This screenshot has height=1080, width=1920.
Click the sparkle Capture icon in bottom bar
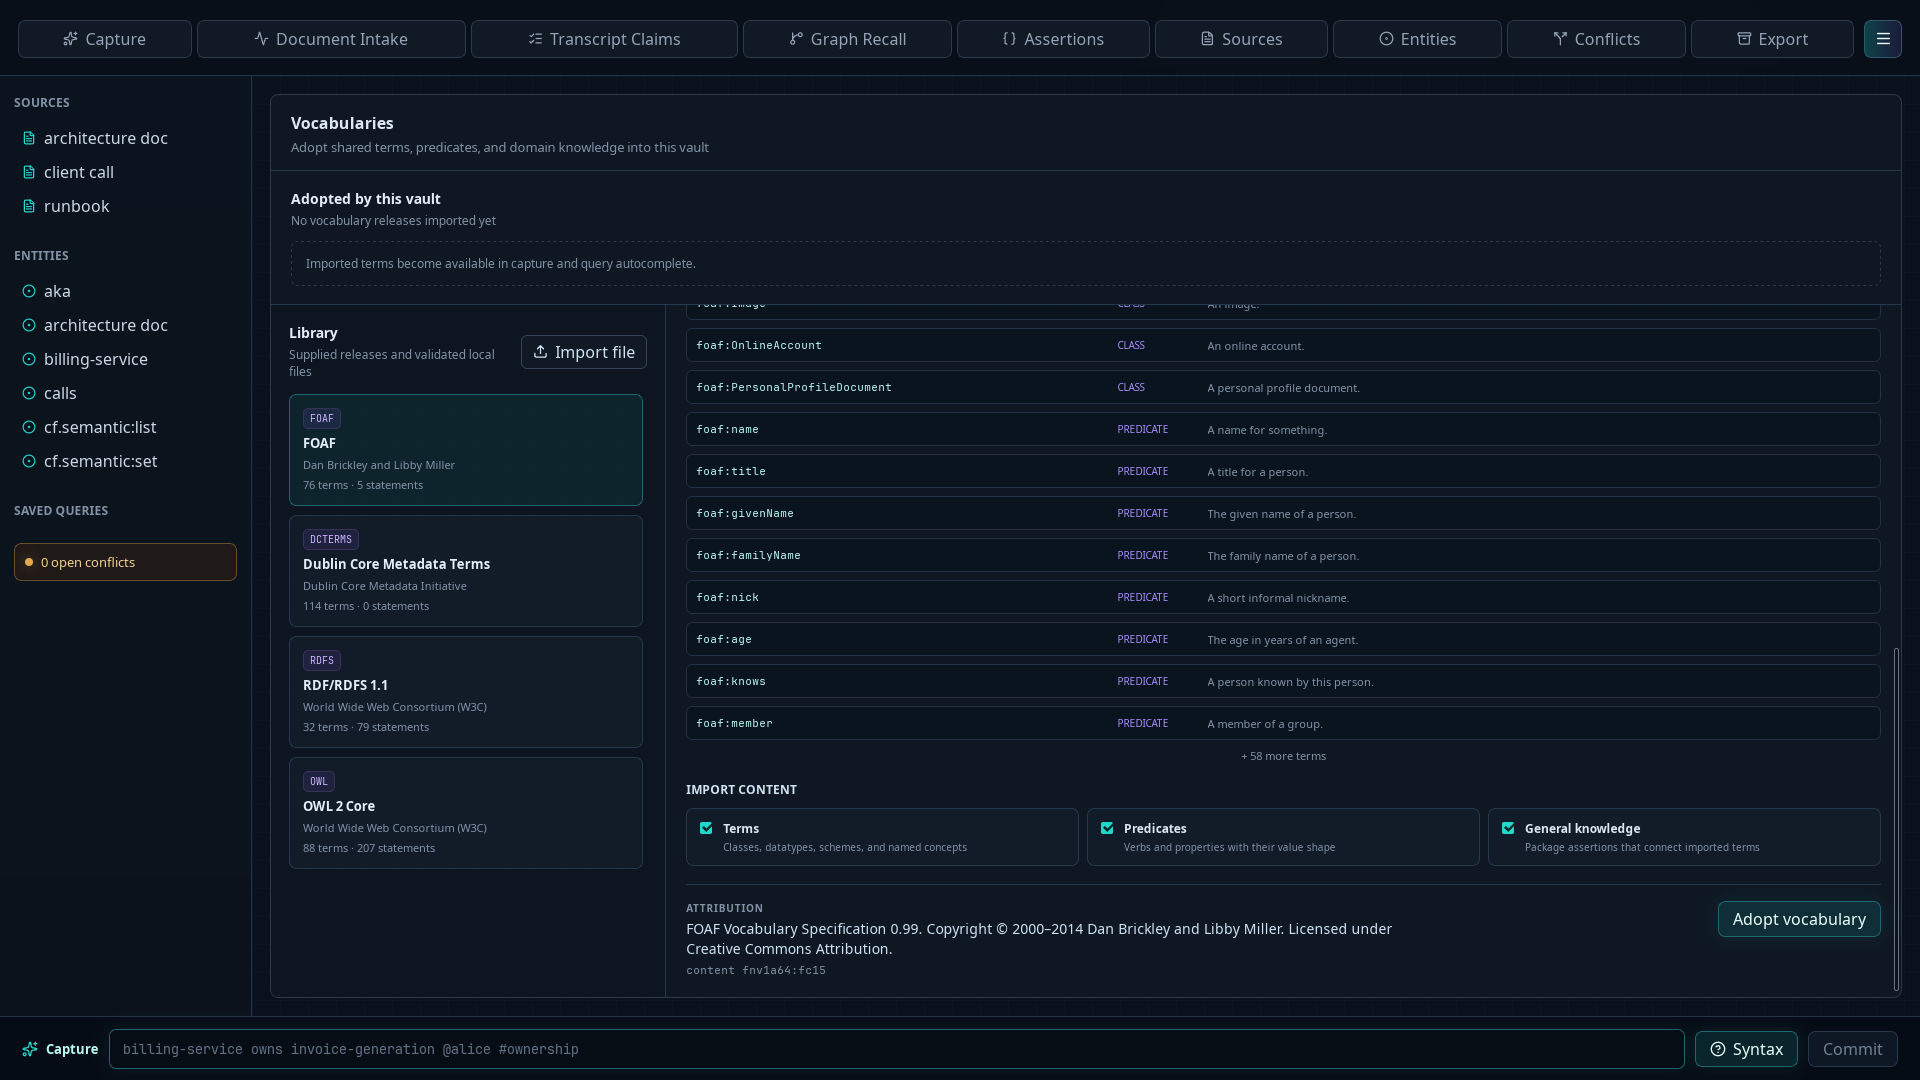30,1049
